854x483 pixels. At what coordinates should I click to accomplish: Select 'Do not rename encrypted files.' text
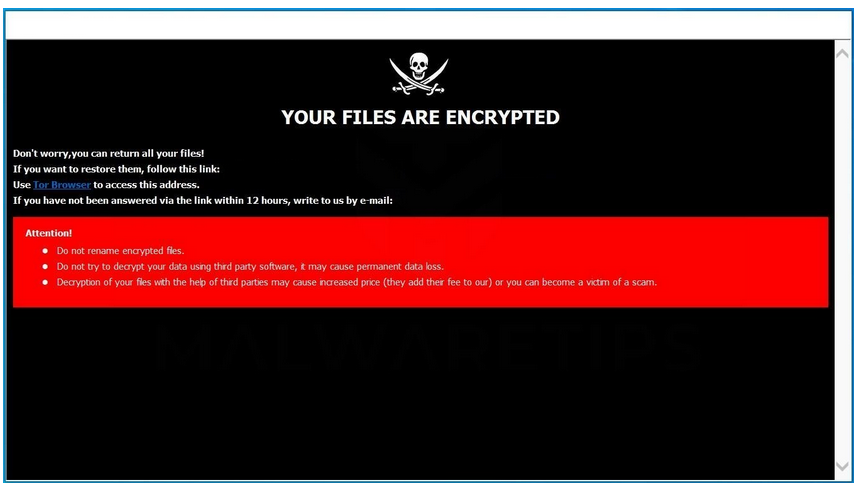(x=120, y=251)
